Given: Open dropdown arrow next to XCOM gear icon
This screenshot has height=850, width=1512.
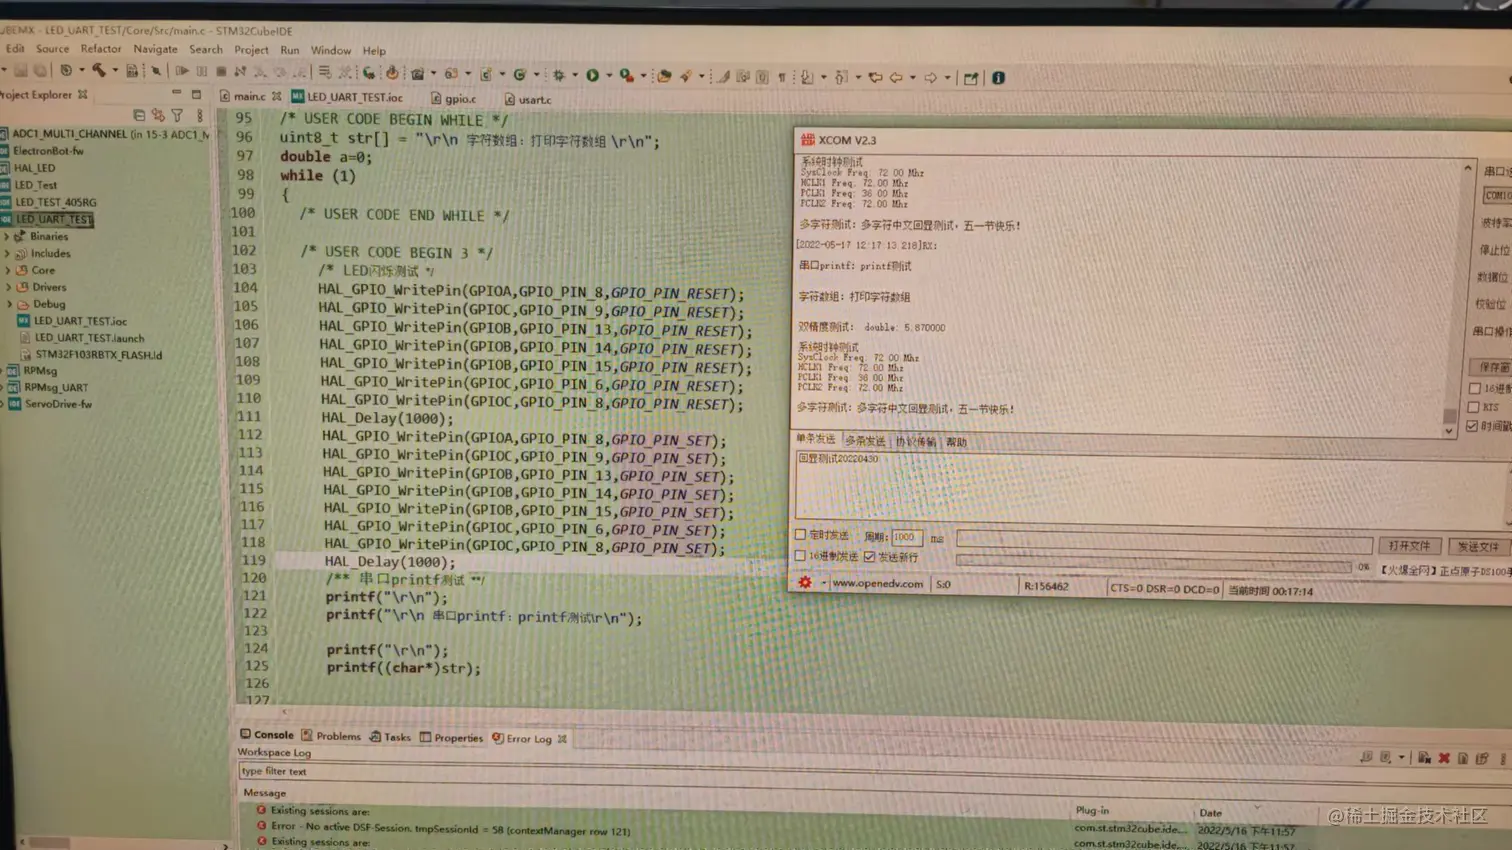Looking at the screenshot, I should pos(824,582).
